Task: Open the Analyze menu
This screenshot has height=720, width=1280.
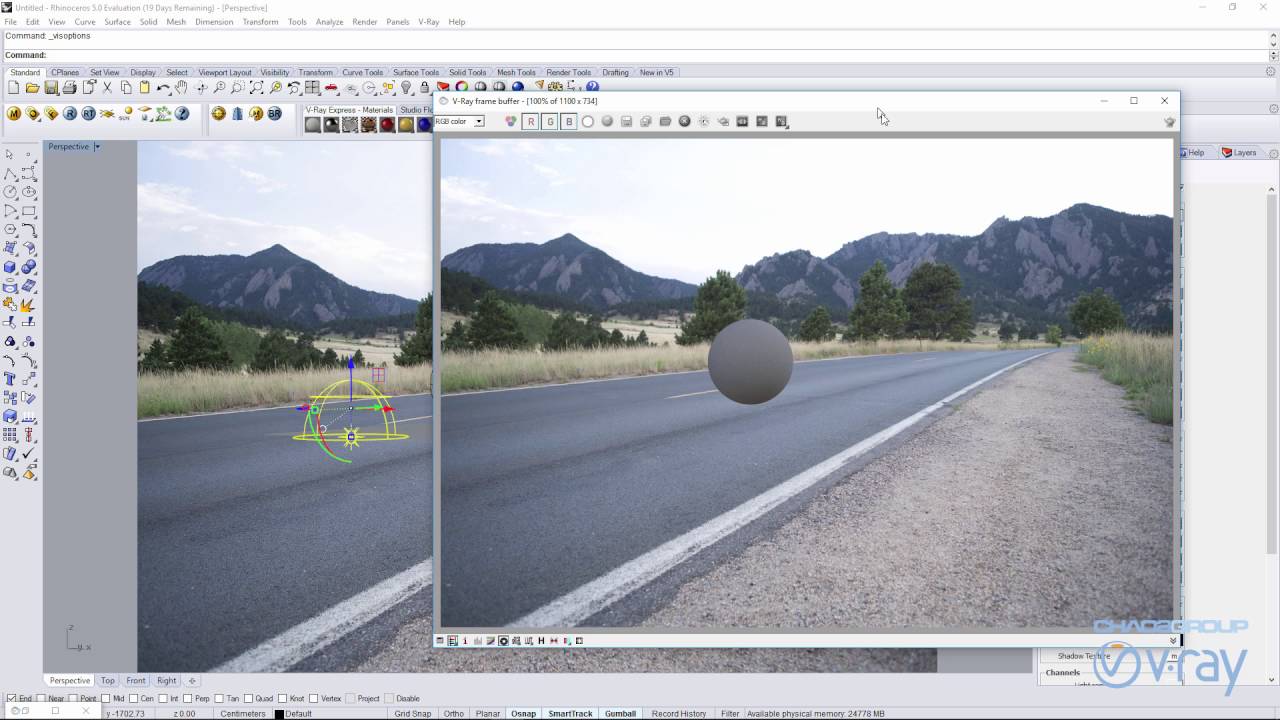Action: click(329, 21)
